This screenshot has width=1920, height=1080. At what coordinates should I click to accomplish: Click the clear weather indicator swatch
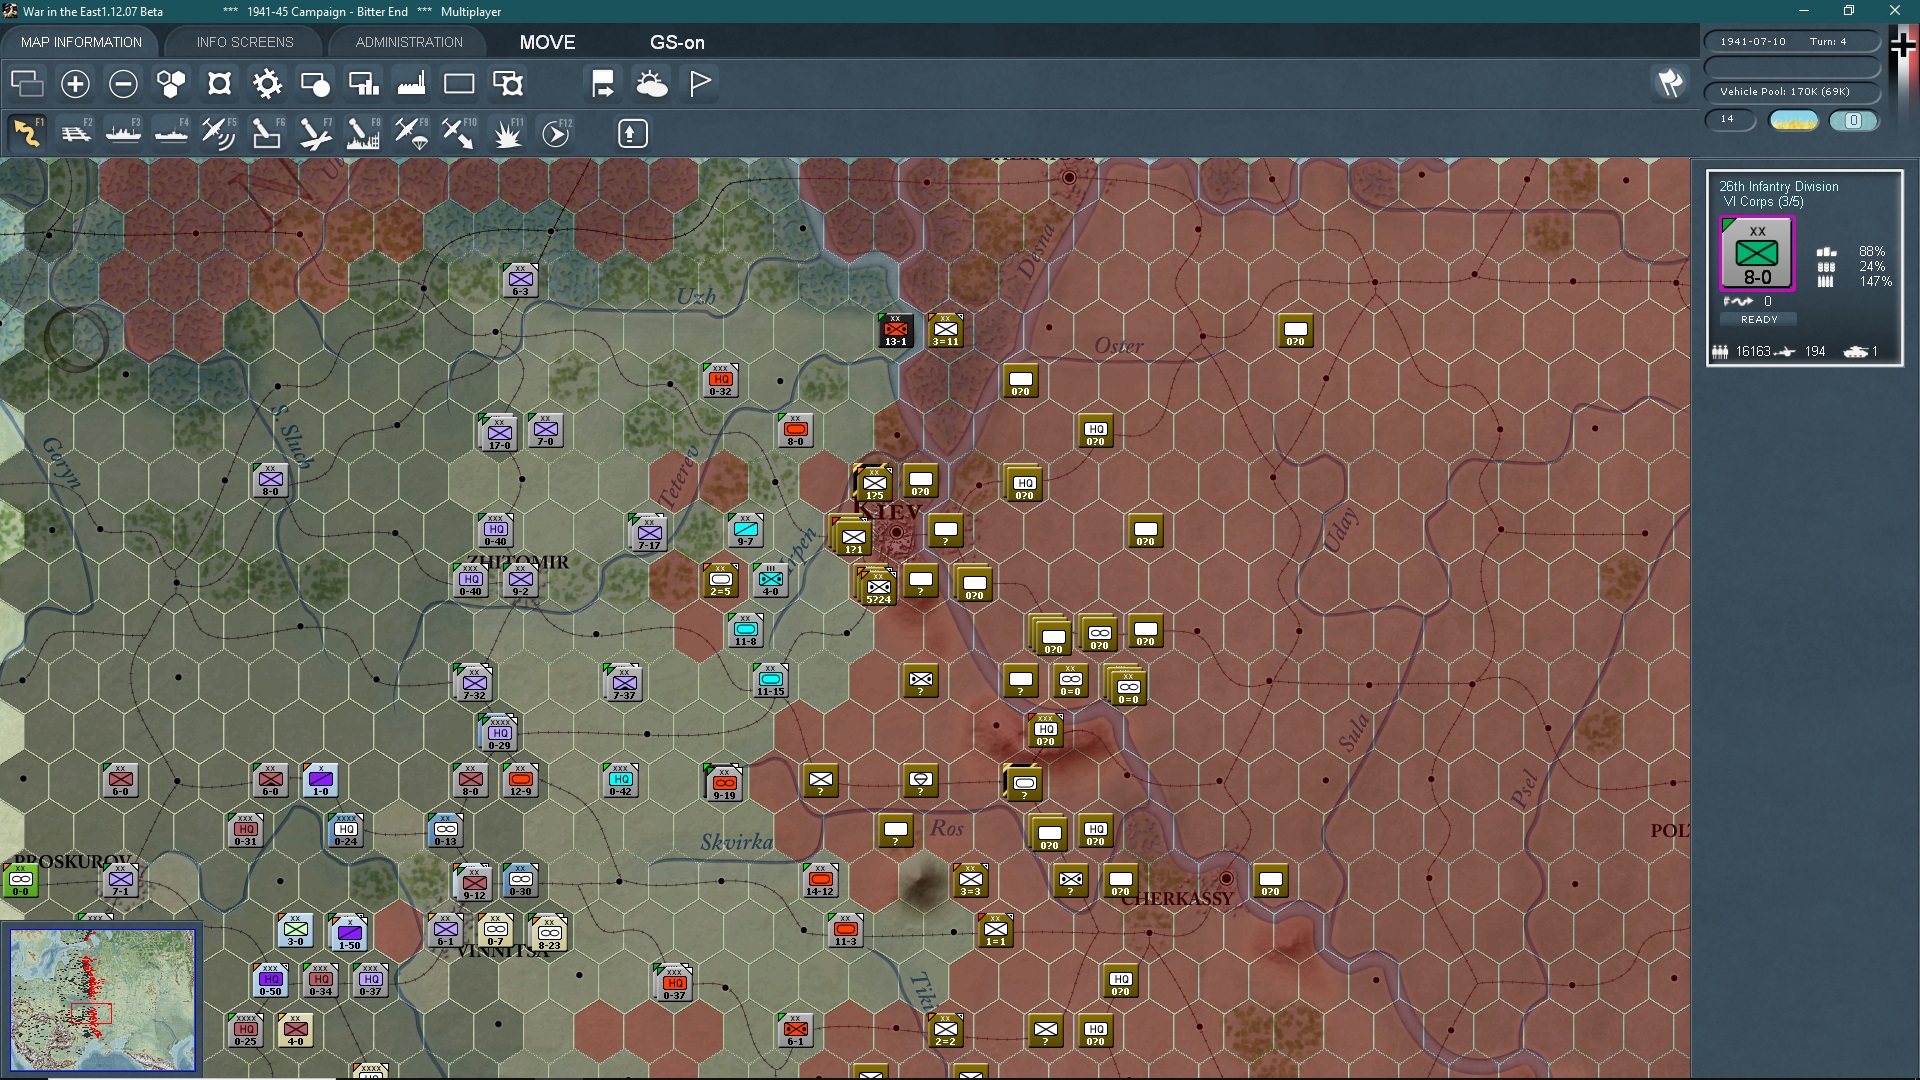point(1794,121)
